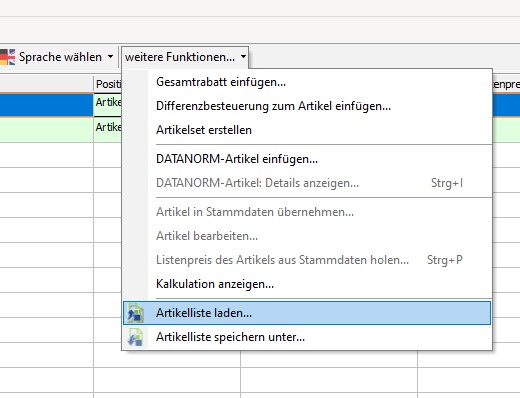520x398 pixels.
Task: Select the Artike cell in the blue highlighted row
Action: point(108,105)
